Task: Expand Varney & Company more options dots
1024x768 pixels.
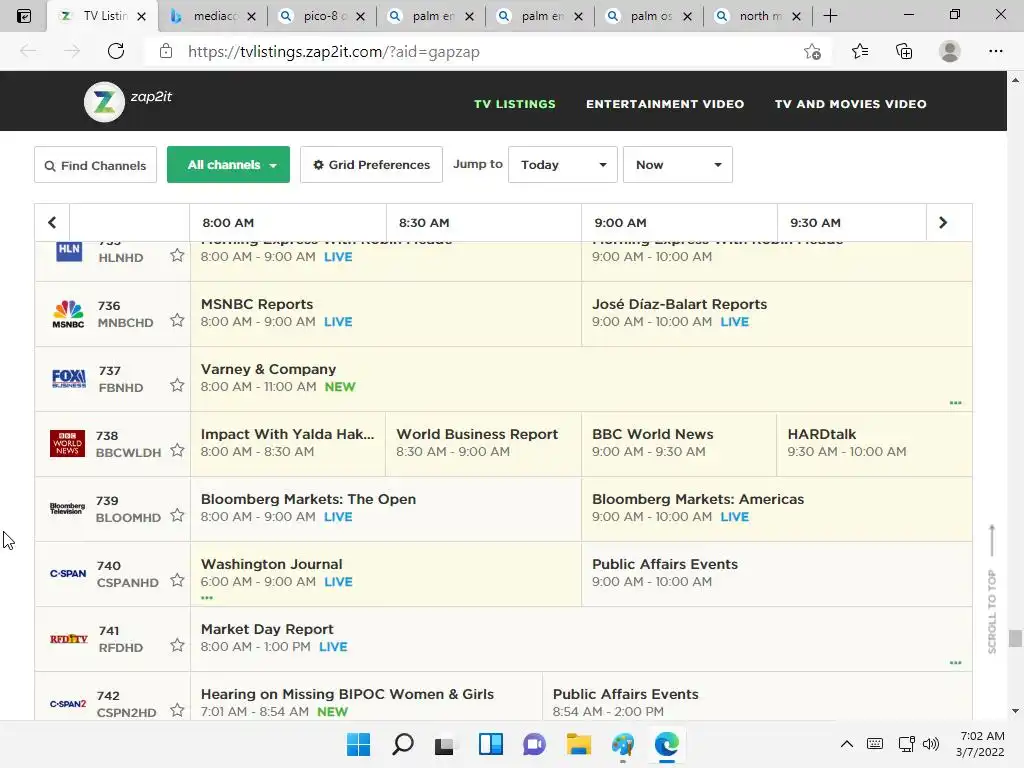Action: pos(955,403)
